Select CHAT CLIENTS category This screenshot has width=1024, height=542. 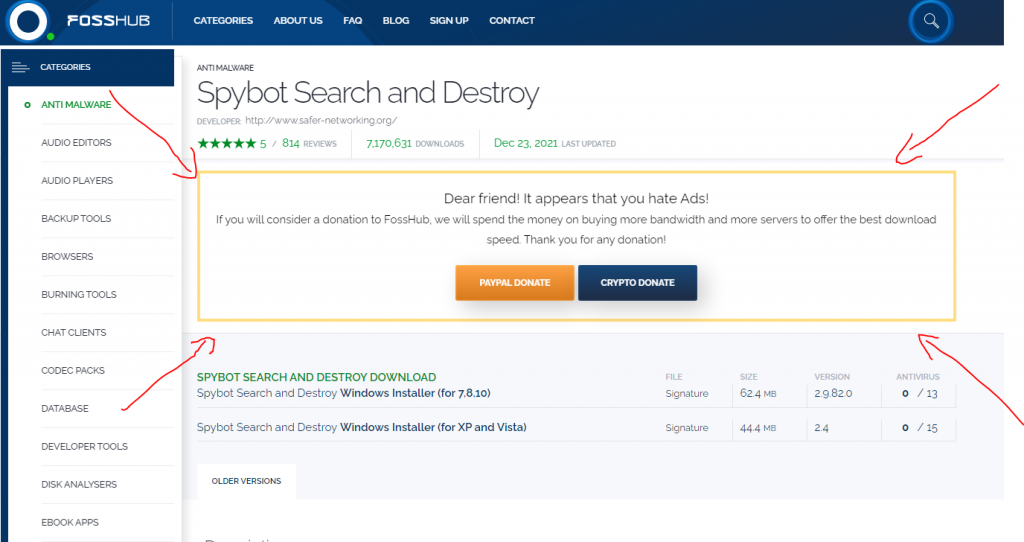[x=73, y=332]
